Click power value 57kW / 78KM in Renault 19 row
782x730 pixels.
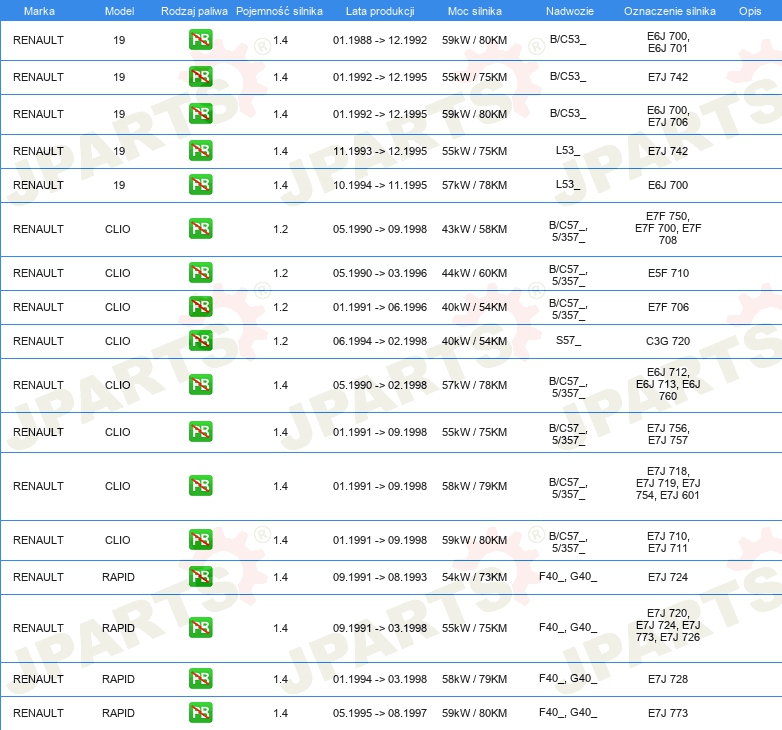(x=474, y=185)
